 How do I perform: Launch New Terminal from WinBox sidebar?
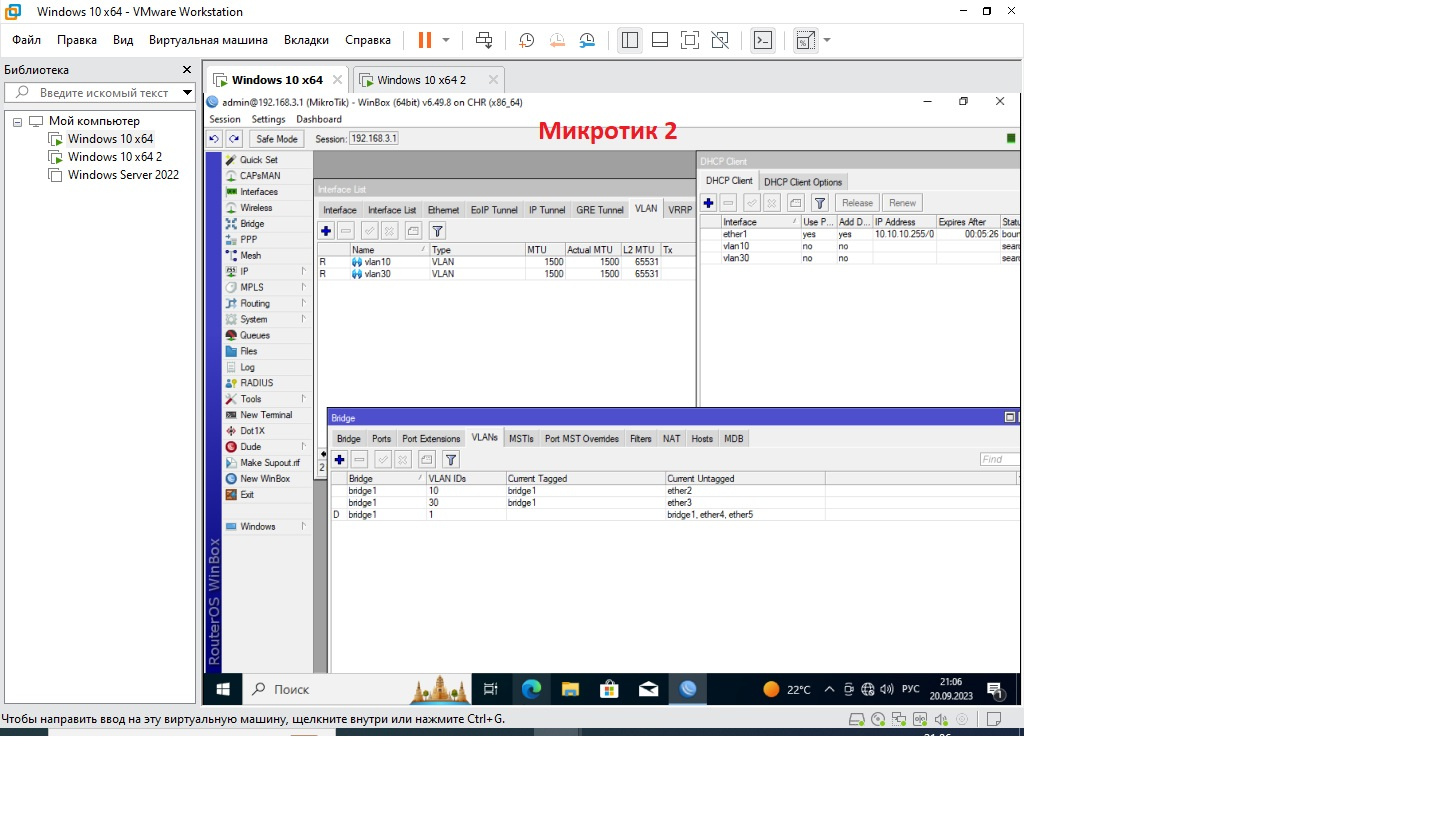266,415
